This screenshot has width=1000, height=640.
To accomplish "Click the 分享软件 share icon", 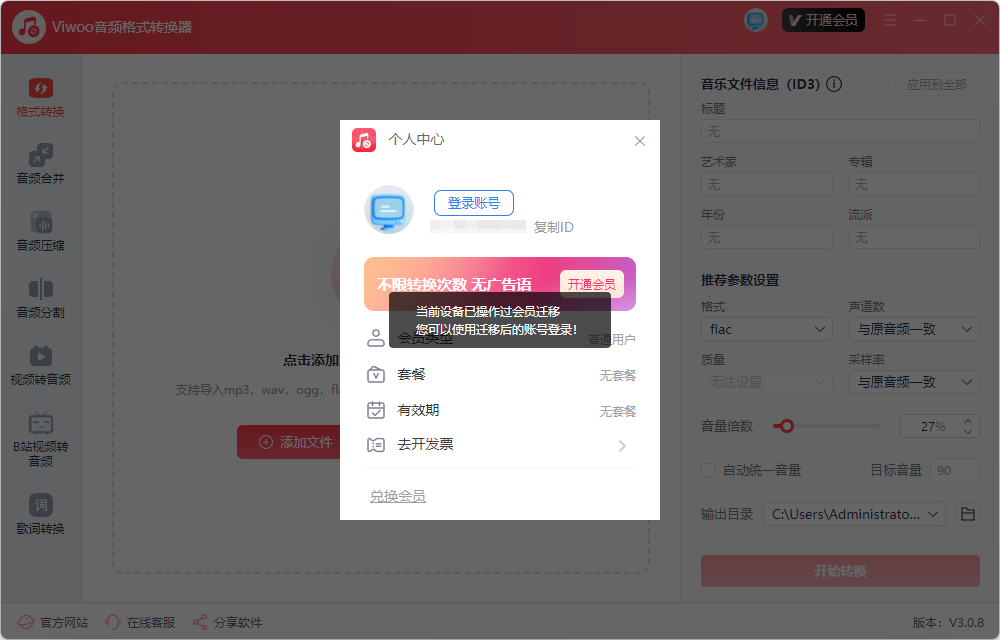I will 199,622.
